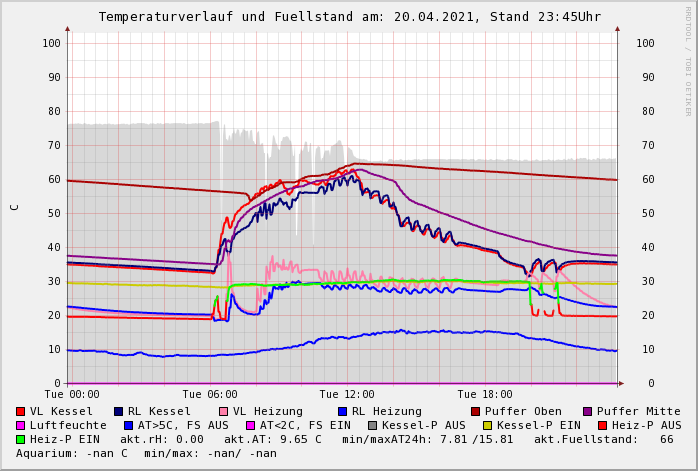
Task: Select the pink VL Heizung legend swatch
Action: [223, 412]
